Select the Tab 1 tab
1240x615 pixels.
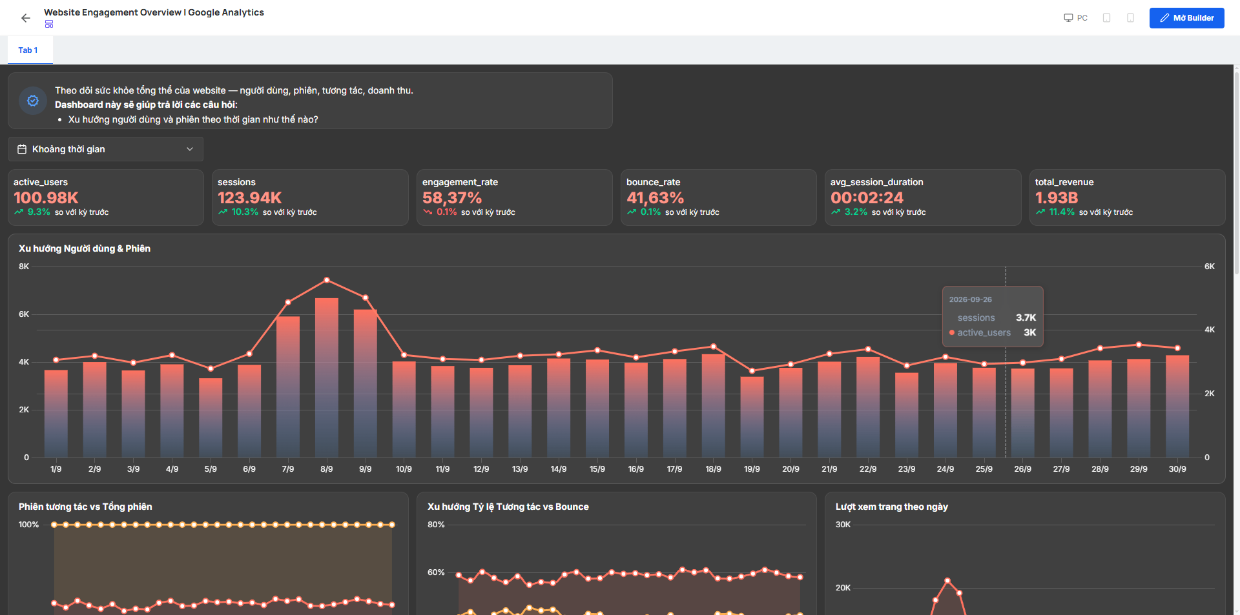click(28, 50)
